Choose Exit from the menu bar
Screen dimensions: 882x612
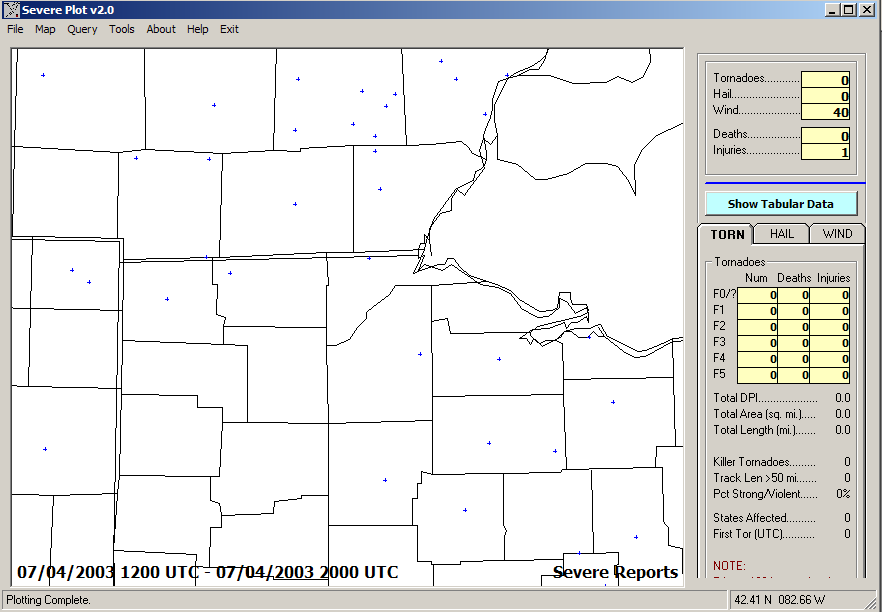(x=229, y=29)
